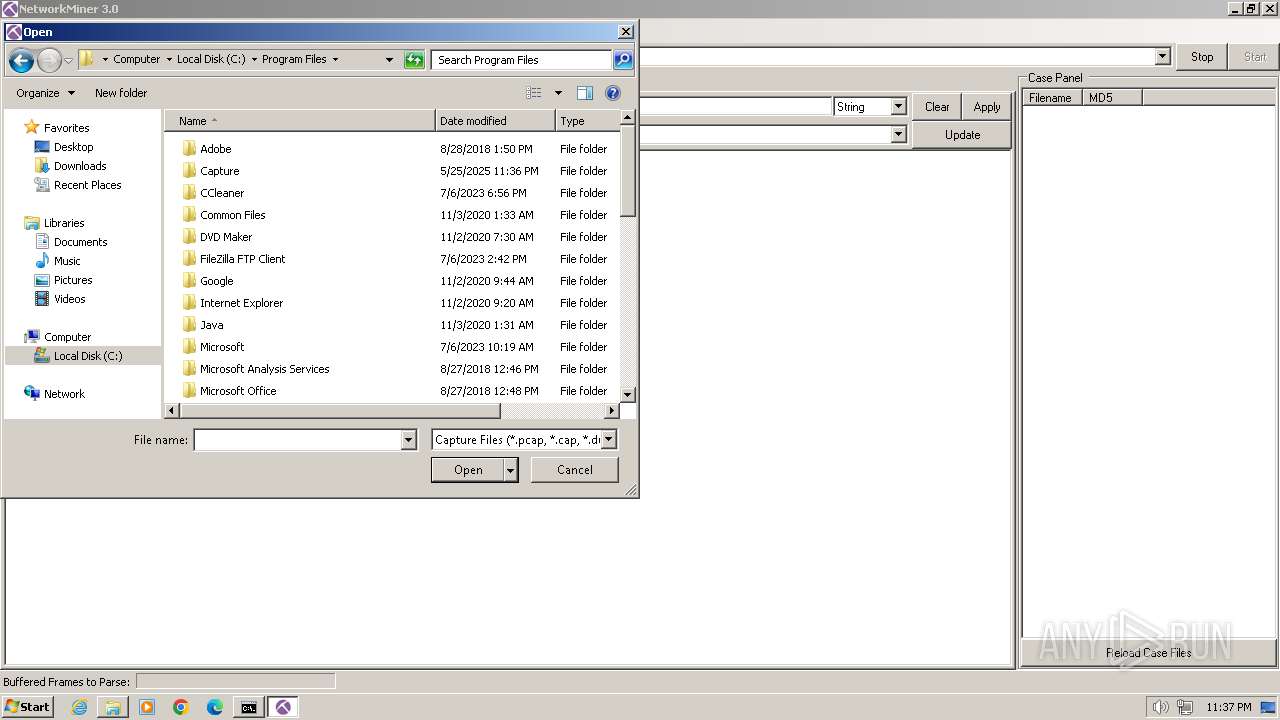
Task: Click Stop button in NetworkMiner
Action: coord(1202,57)
